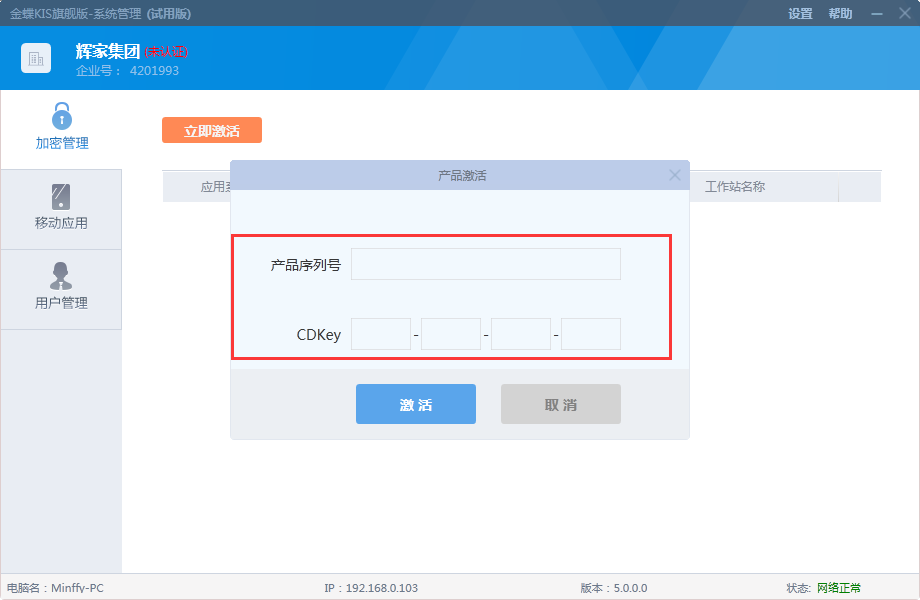Click the company name 辉家集团
This screenshot has width=920, height=600.
[x=108, y=52]
